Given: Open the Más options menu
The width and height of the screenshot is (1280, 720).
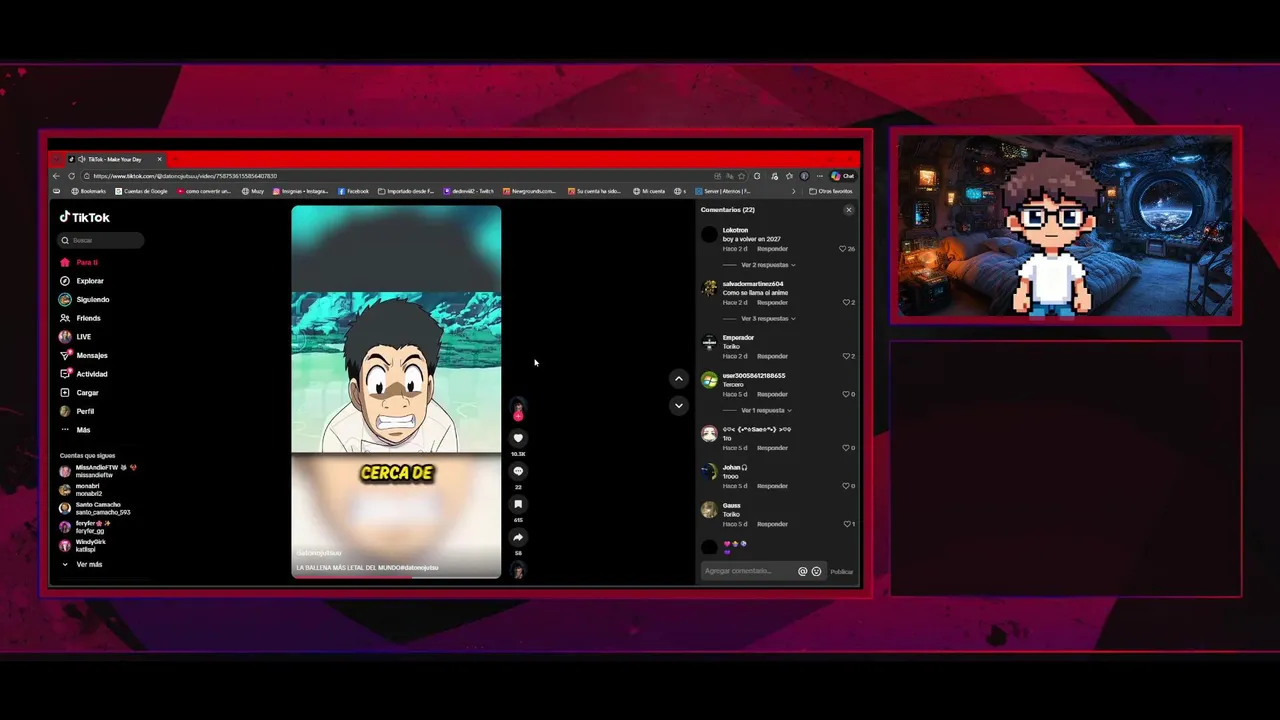Looking at the screenshot, I should coord(76,430).
